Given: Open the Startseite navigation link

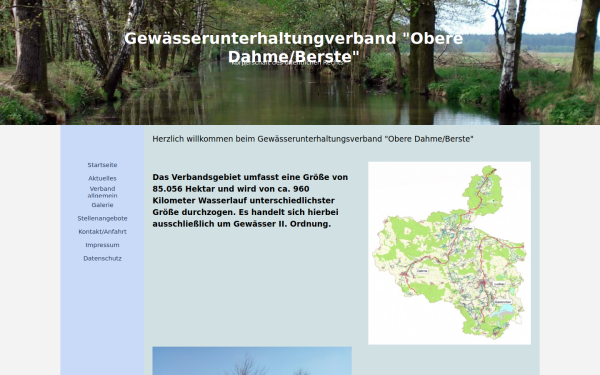Looking at the screenshot, I should (102, 165).
